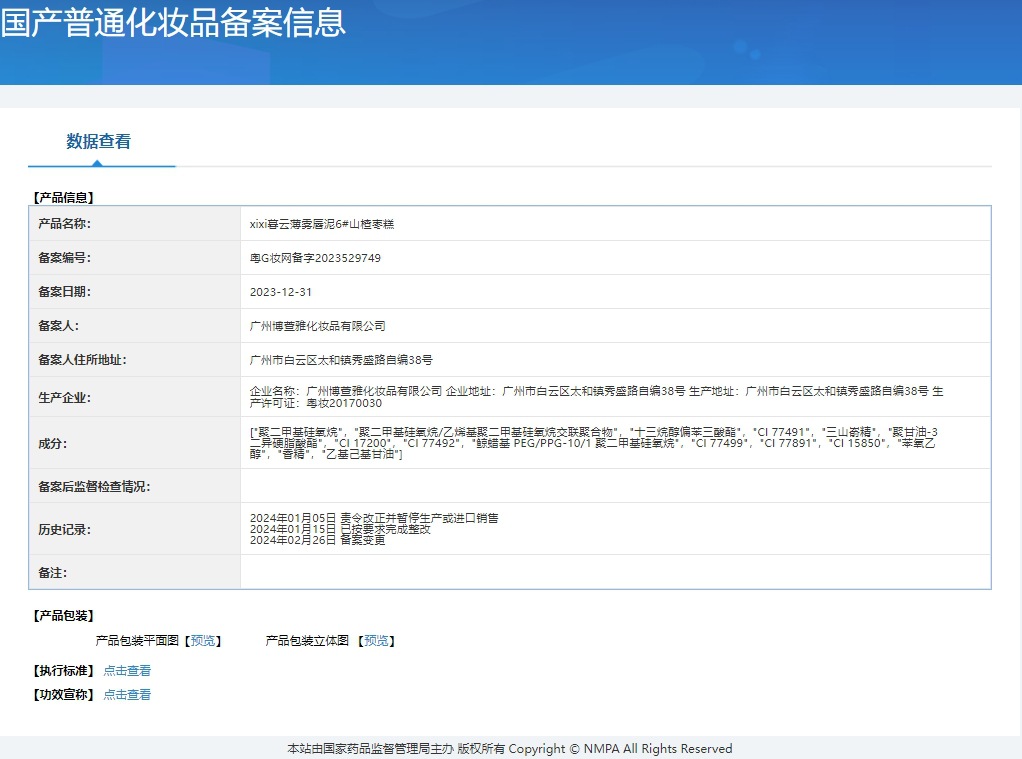1022x759 pixels.
Task: Open 点击查看 link for 执行标准
Action: (127, 670)
